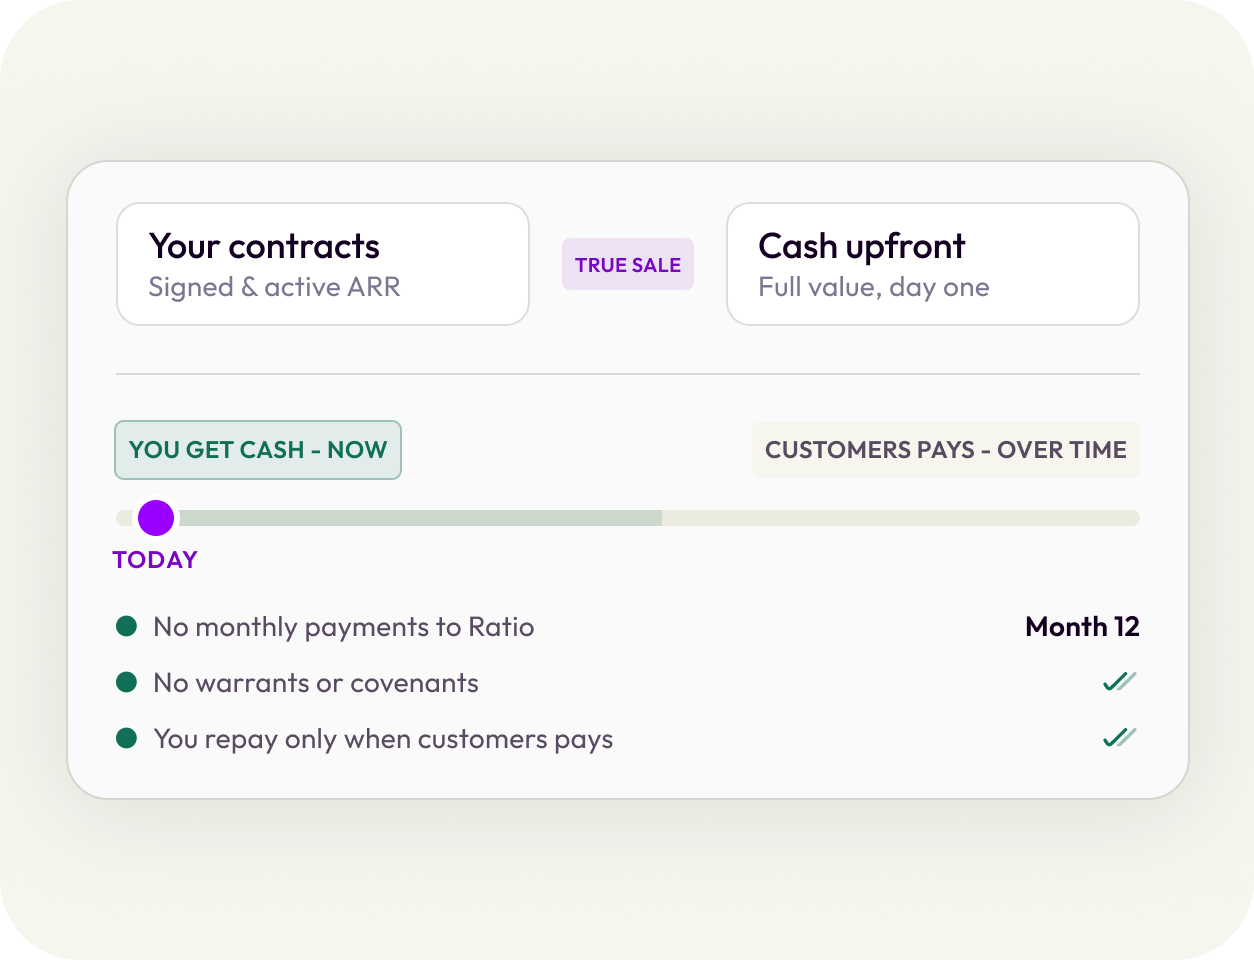1254x960 pixels.
Task: Open the Your contracts card
Action: pyautogui.click(x=323, y=264)
